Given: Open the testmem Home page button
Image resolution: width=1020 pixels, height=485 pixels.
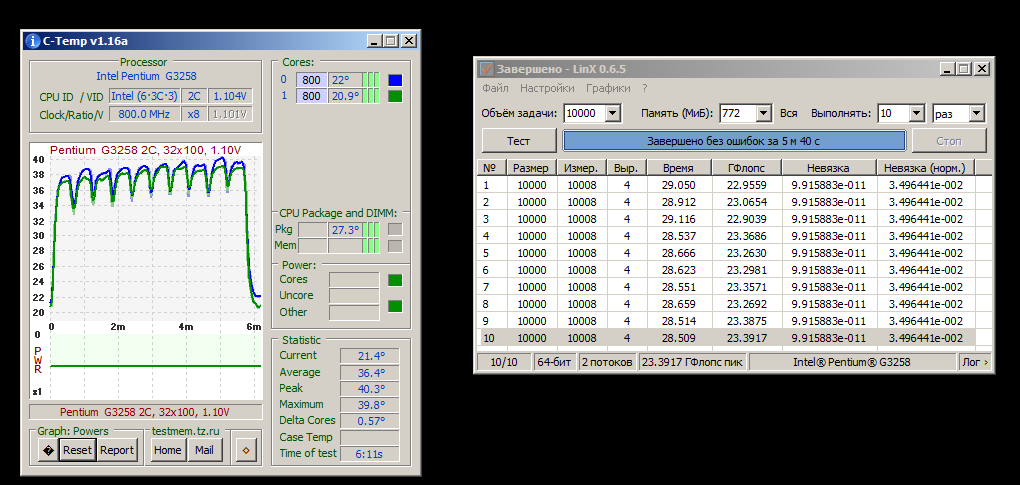Looking at the screenshot, I should pyautogui.click(x=168, y=449).
